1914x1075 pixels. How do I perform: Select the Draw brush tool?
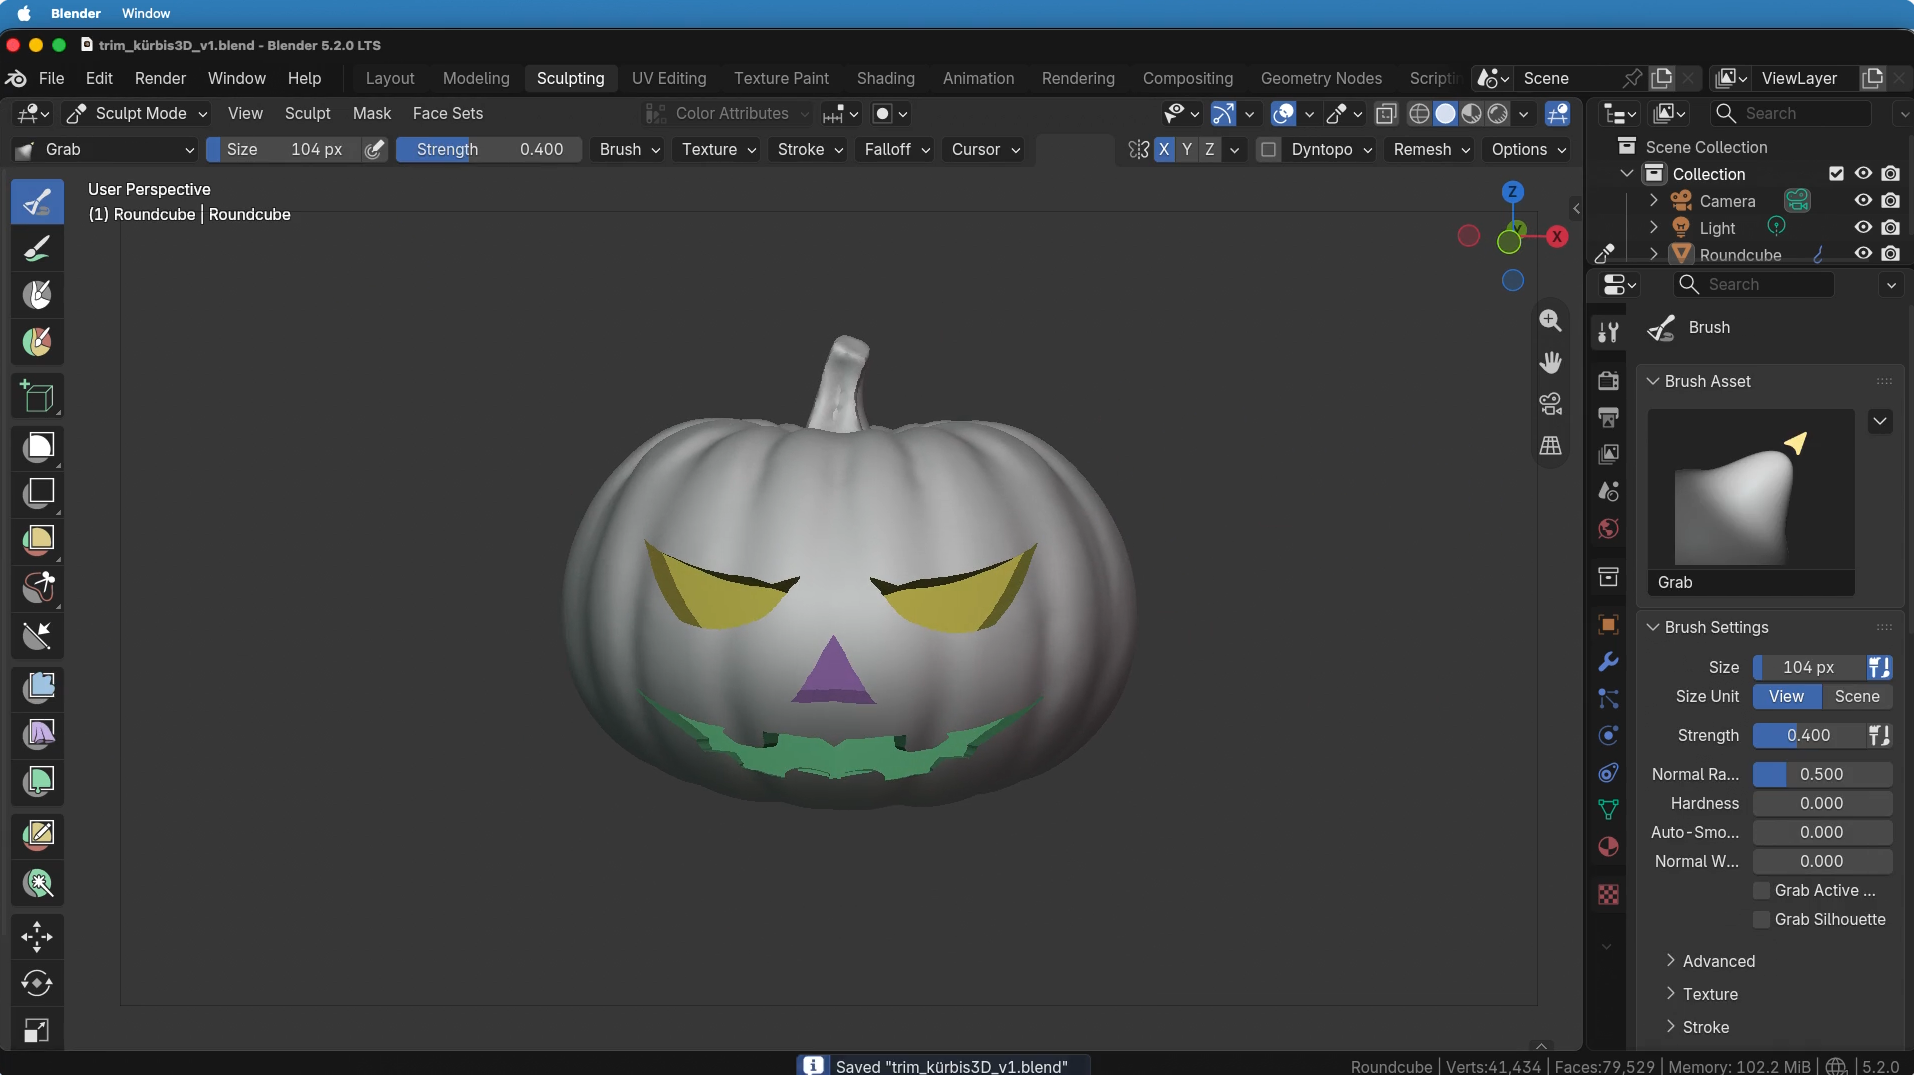[38, 201]
